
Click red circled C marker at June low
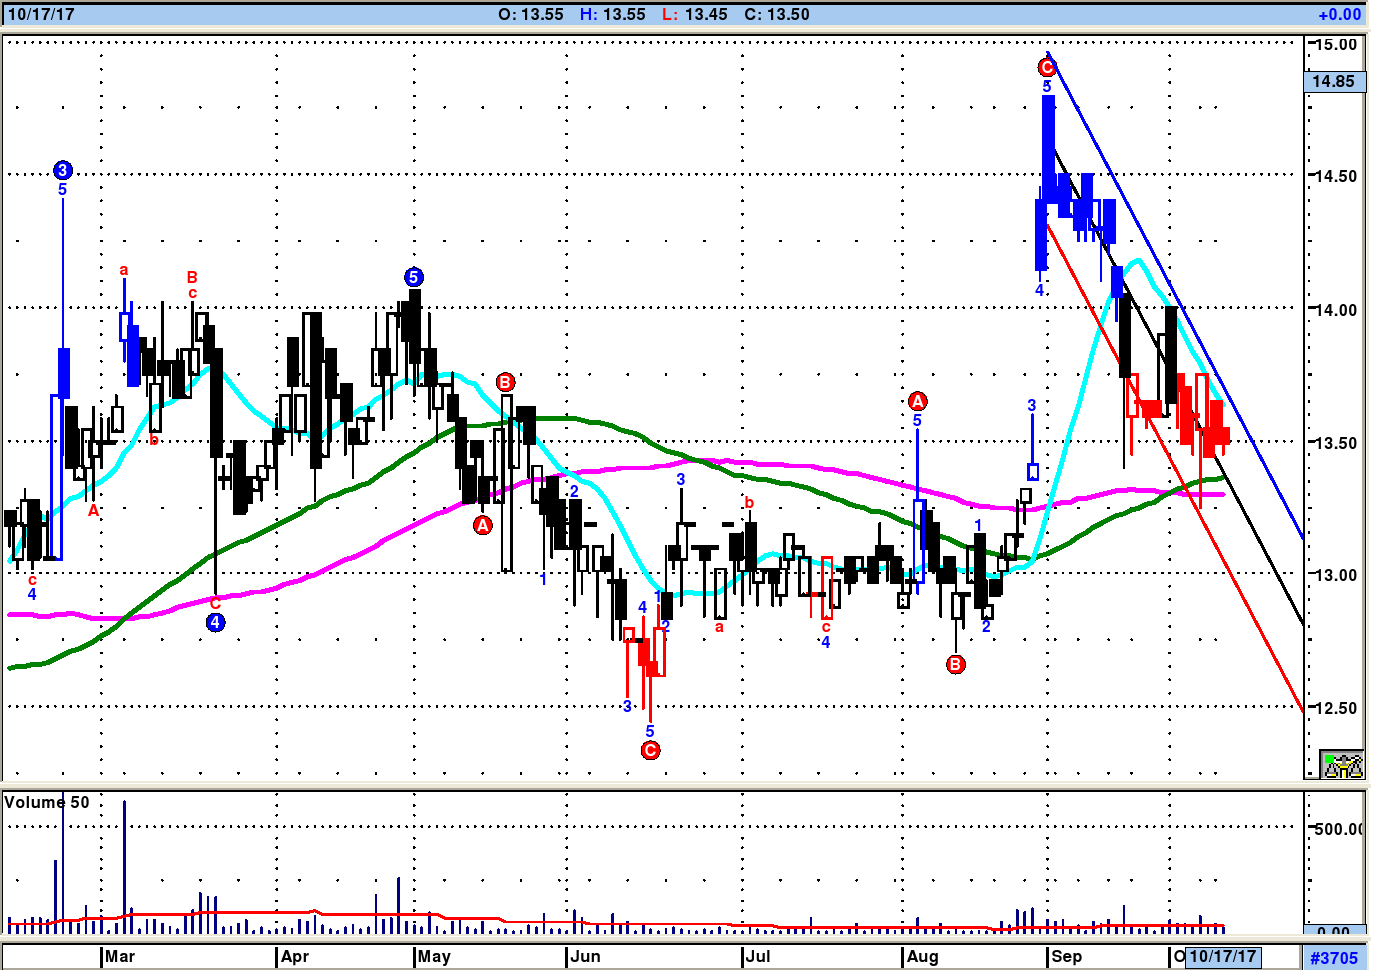(650, 750)
